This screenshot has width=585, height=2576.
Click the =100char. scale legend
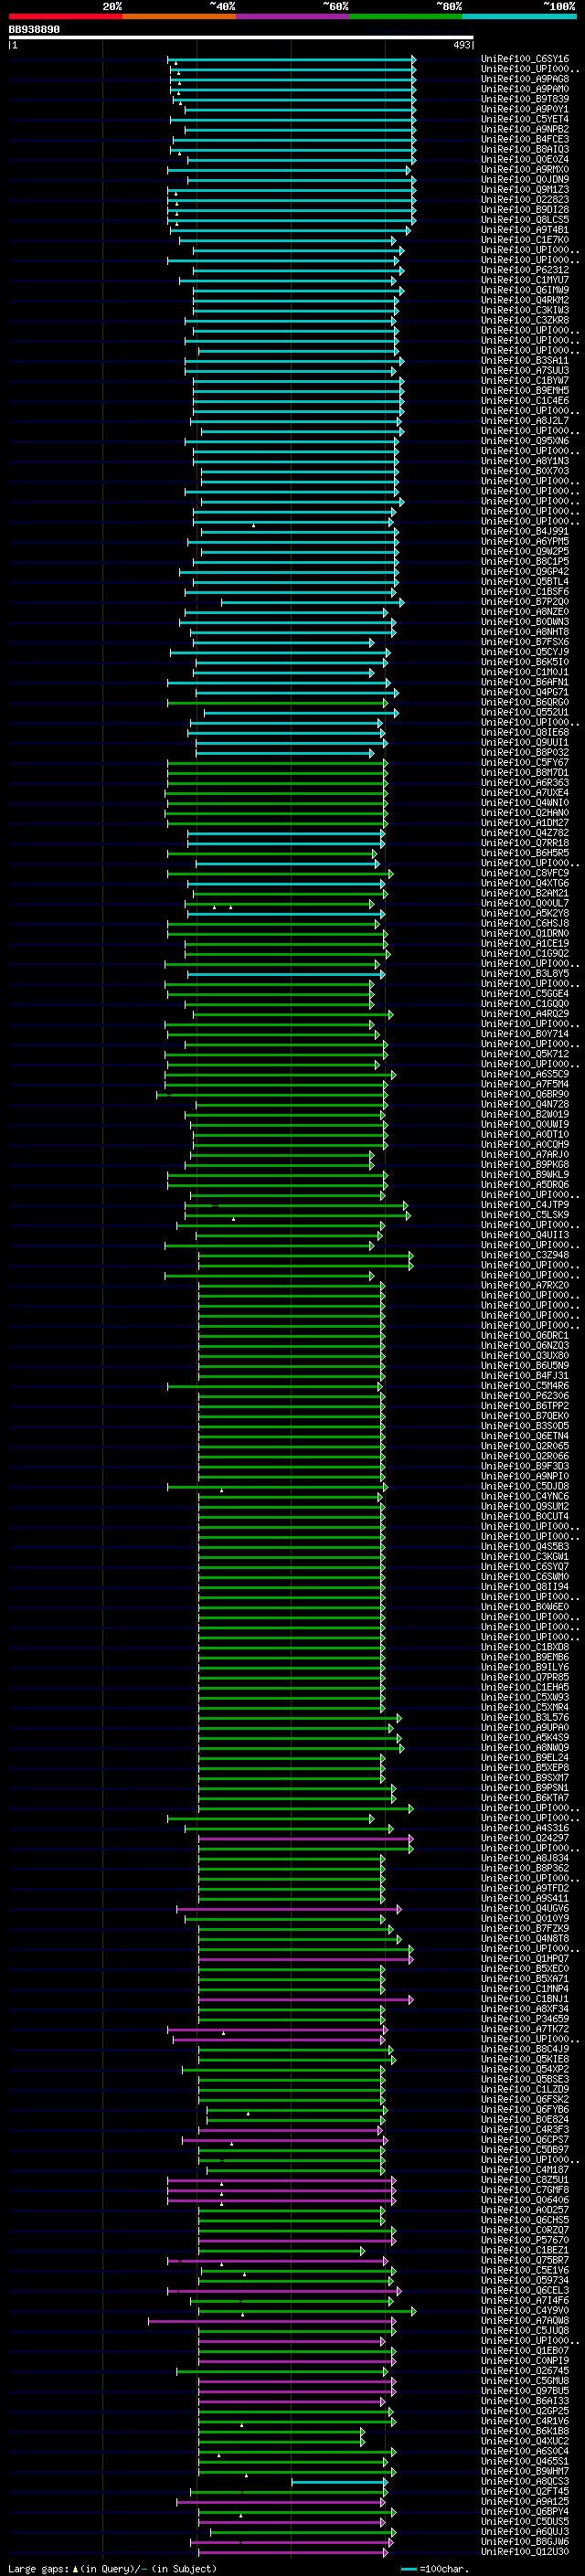434,2569
